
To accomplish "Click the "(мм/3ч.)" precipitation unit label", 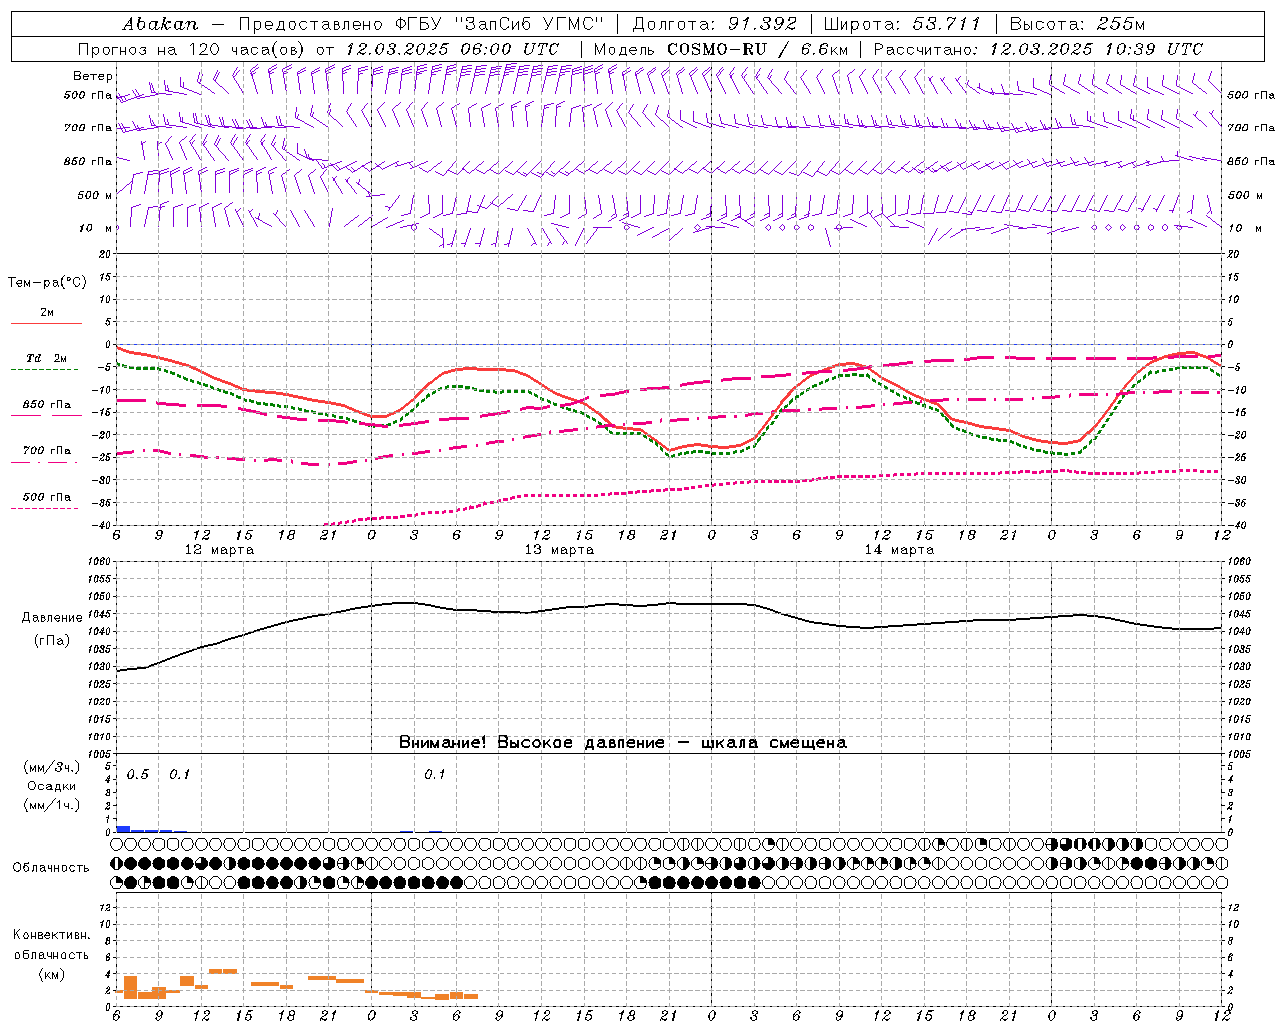I will (52, 767).
